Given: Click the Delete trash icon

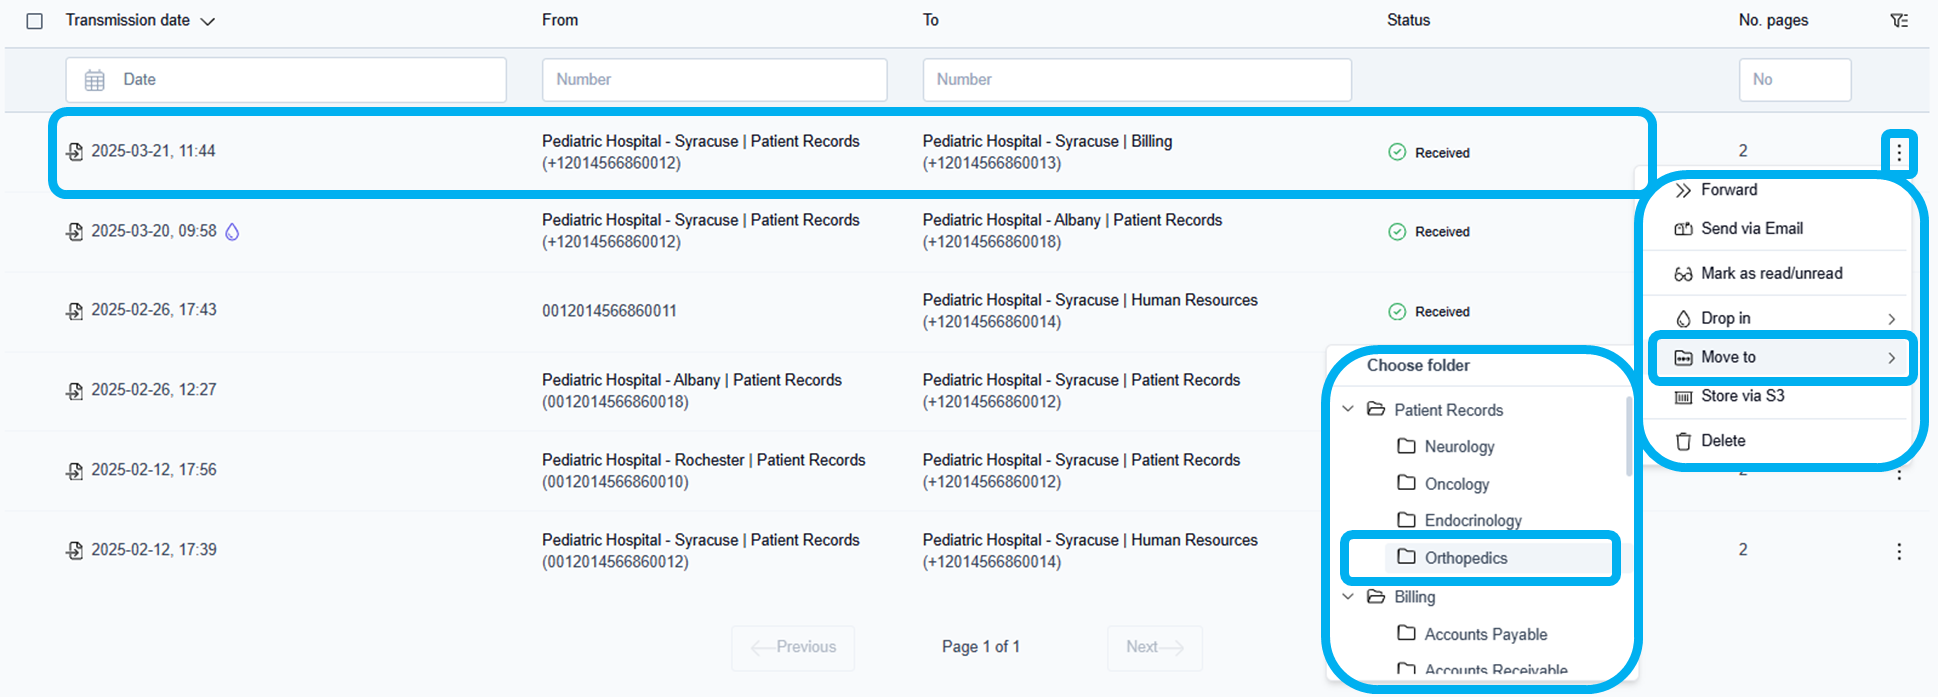Looking at the screenshot, I should [1683, 441].
